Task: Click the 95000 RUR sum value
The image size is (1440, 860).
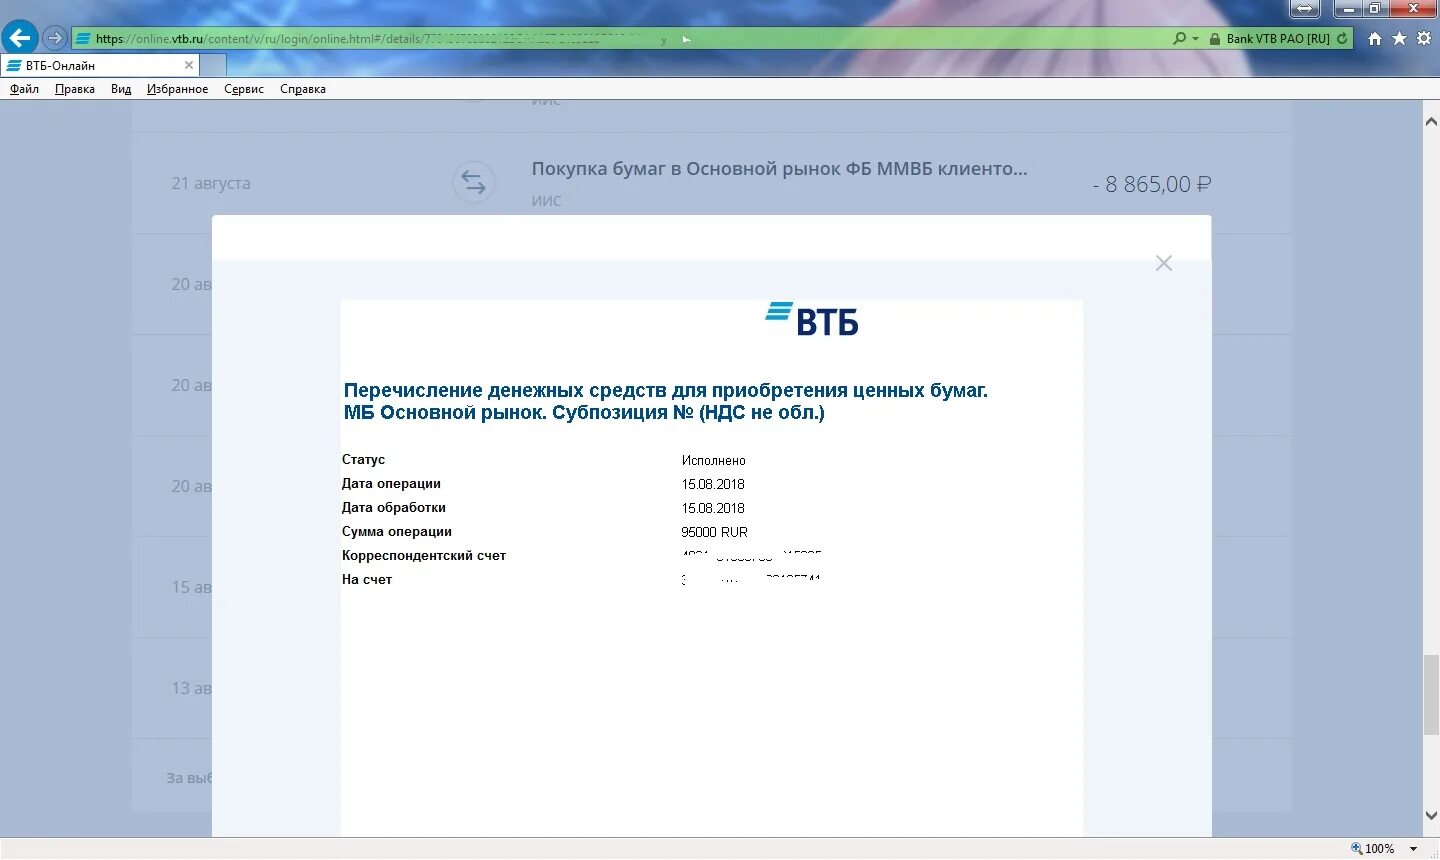Action: (714, 532)
